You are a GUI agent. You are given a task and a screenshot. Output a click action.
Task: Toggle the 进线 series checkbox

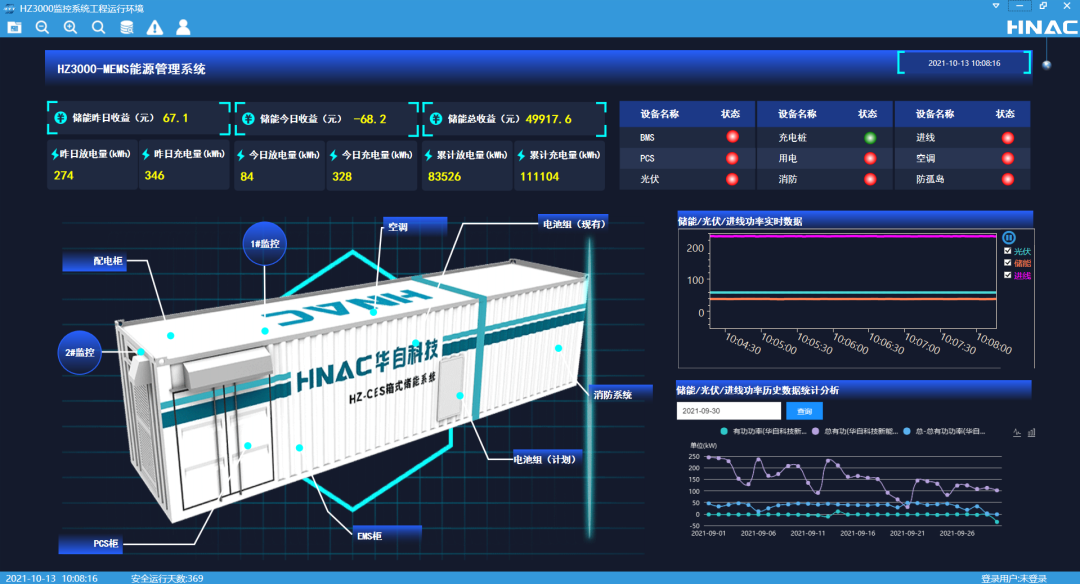click(x=1008, y=275)
